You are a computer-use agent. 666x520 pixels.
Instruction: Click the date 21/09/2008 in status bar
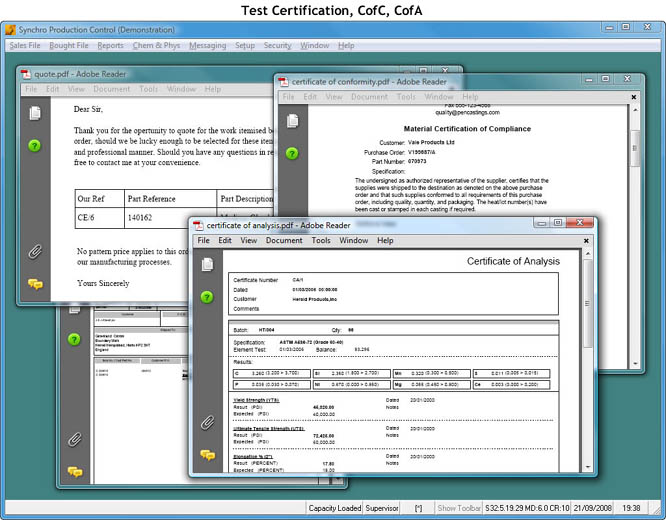(x=592, y=508)
